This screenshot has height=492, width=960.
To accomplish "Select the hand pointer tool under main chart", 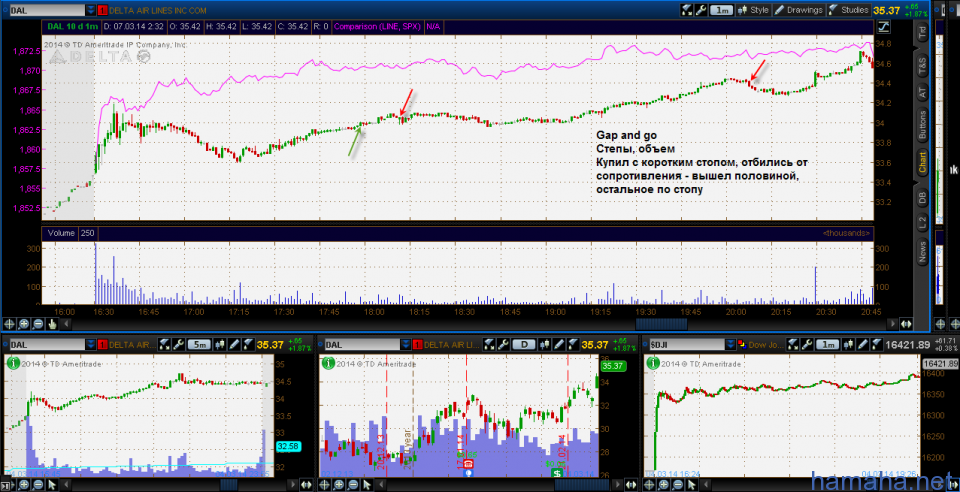I will 52,324.
